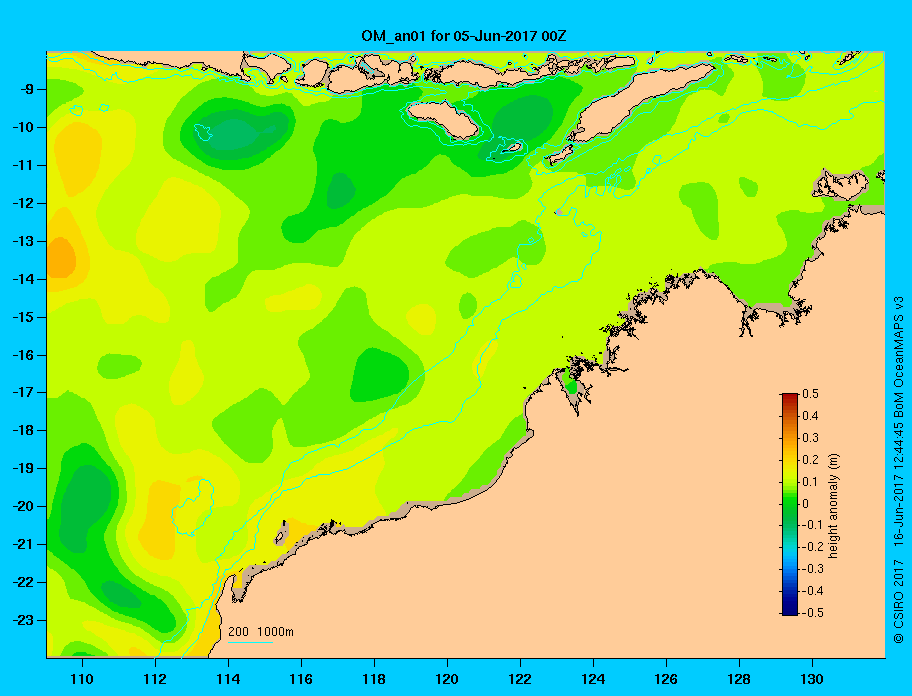Click the longitude label 122
This screenshot has width=912, height=696.
click(520, 679)
